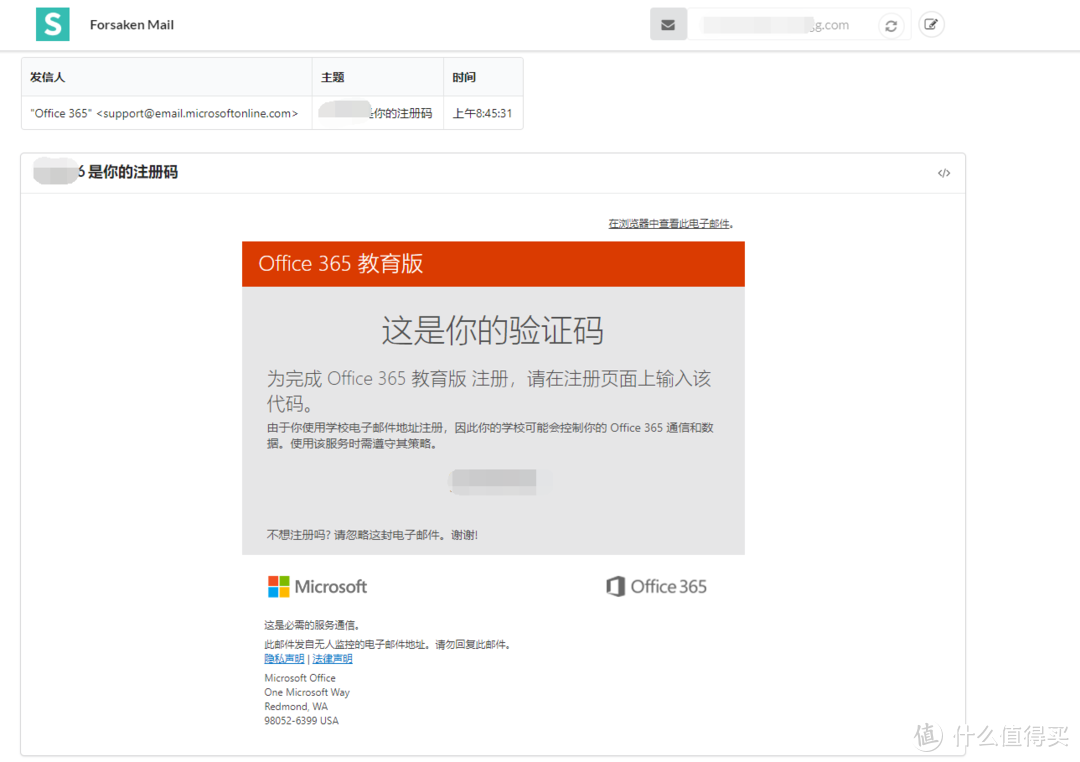The image size is (1080, 762).
Task: Click the 你的注册码 subject cell
Action: pyautogui.click(x=377, y=113)
